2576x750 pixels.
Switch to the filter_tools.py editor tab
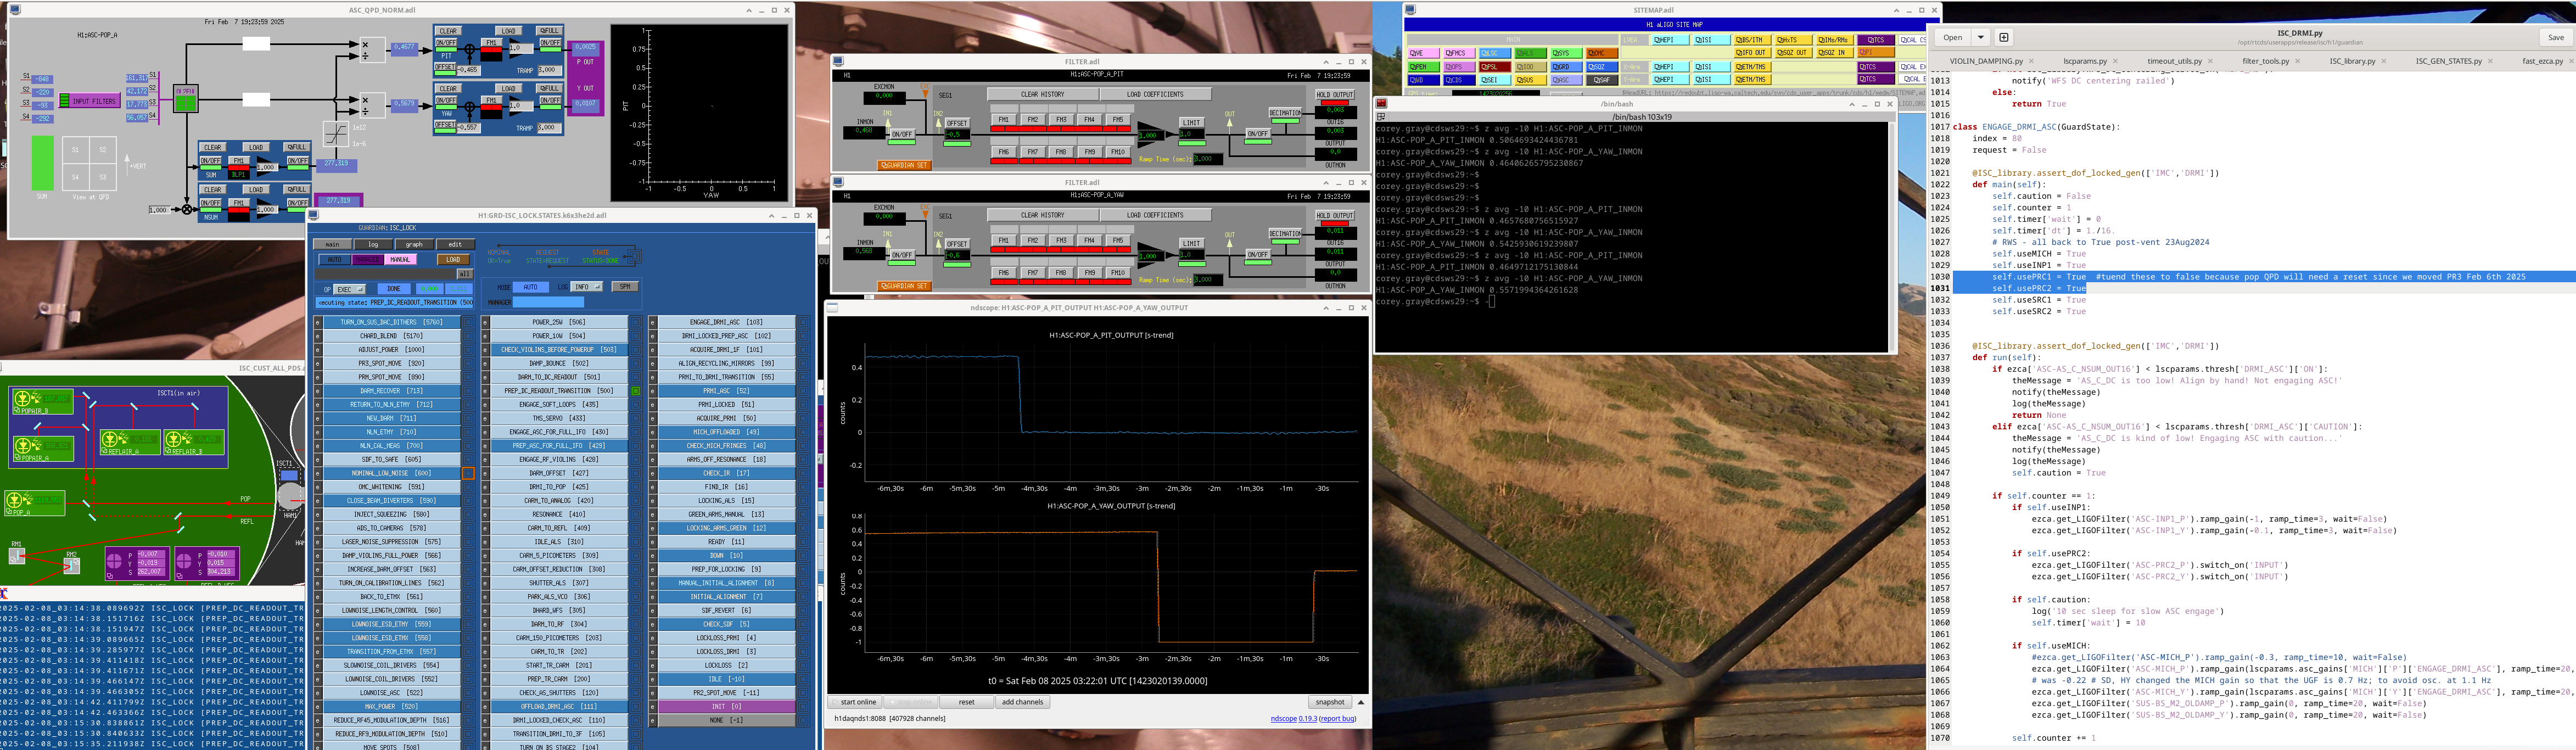(x=2265, y=61)
